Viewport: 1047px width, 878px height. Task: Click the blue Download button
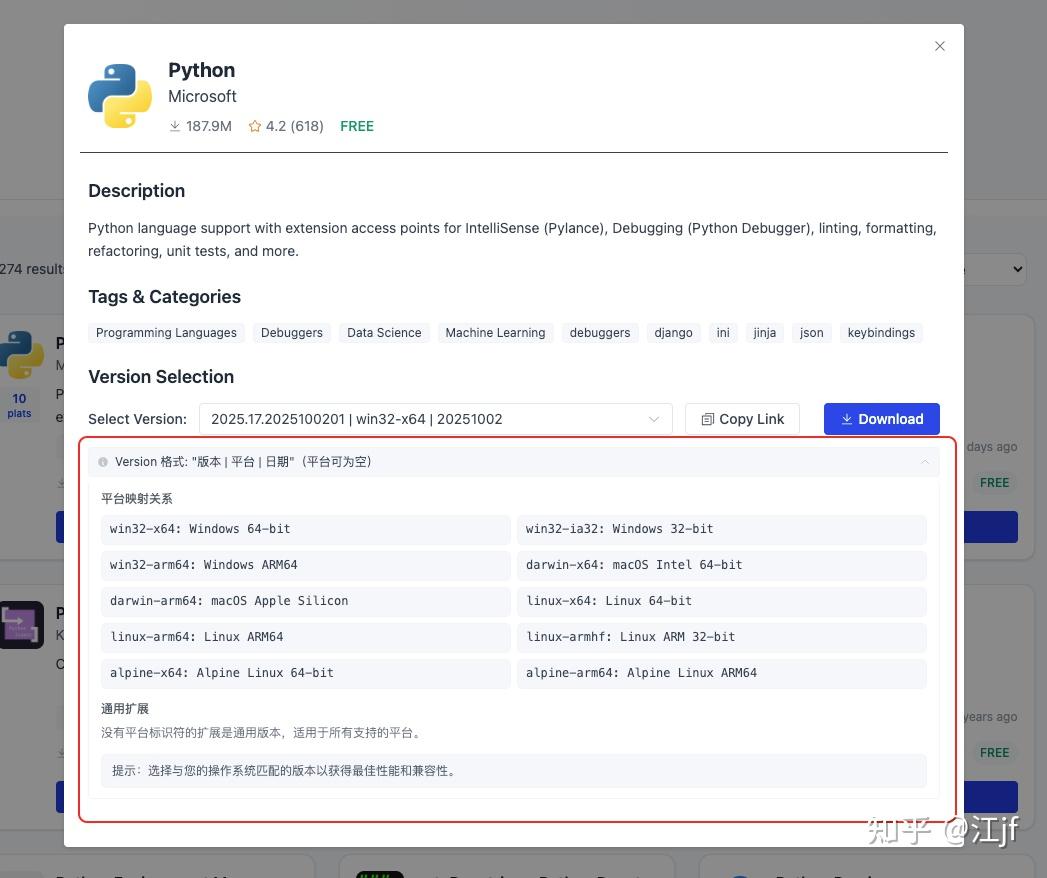pos(881,419)
